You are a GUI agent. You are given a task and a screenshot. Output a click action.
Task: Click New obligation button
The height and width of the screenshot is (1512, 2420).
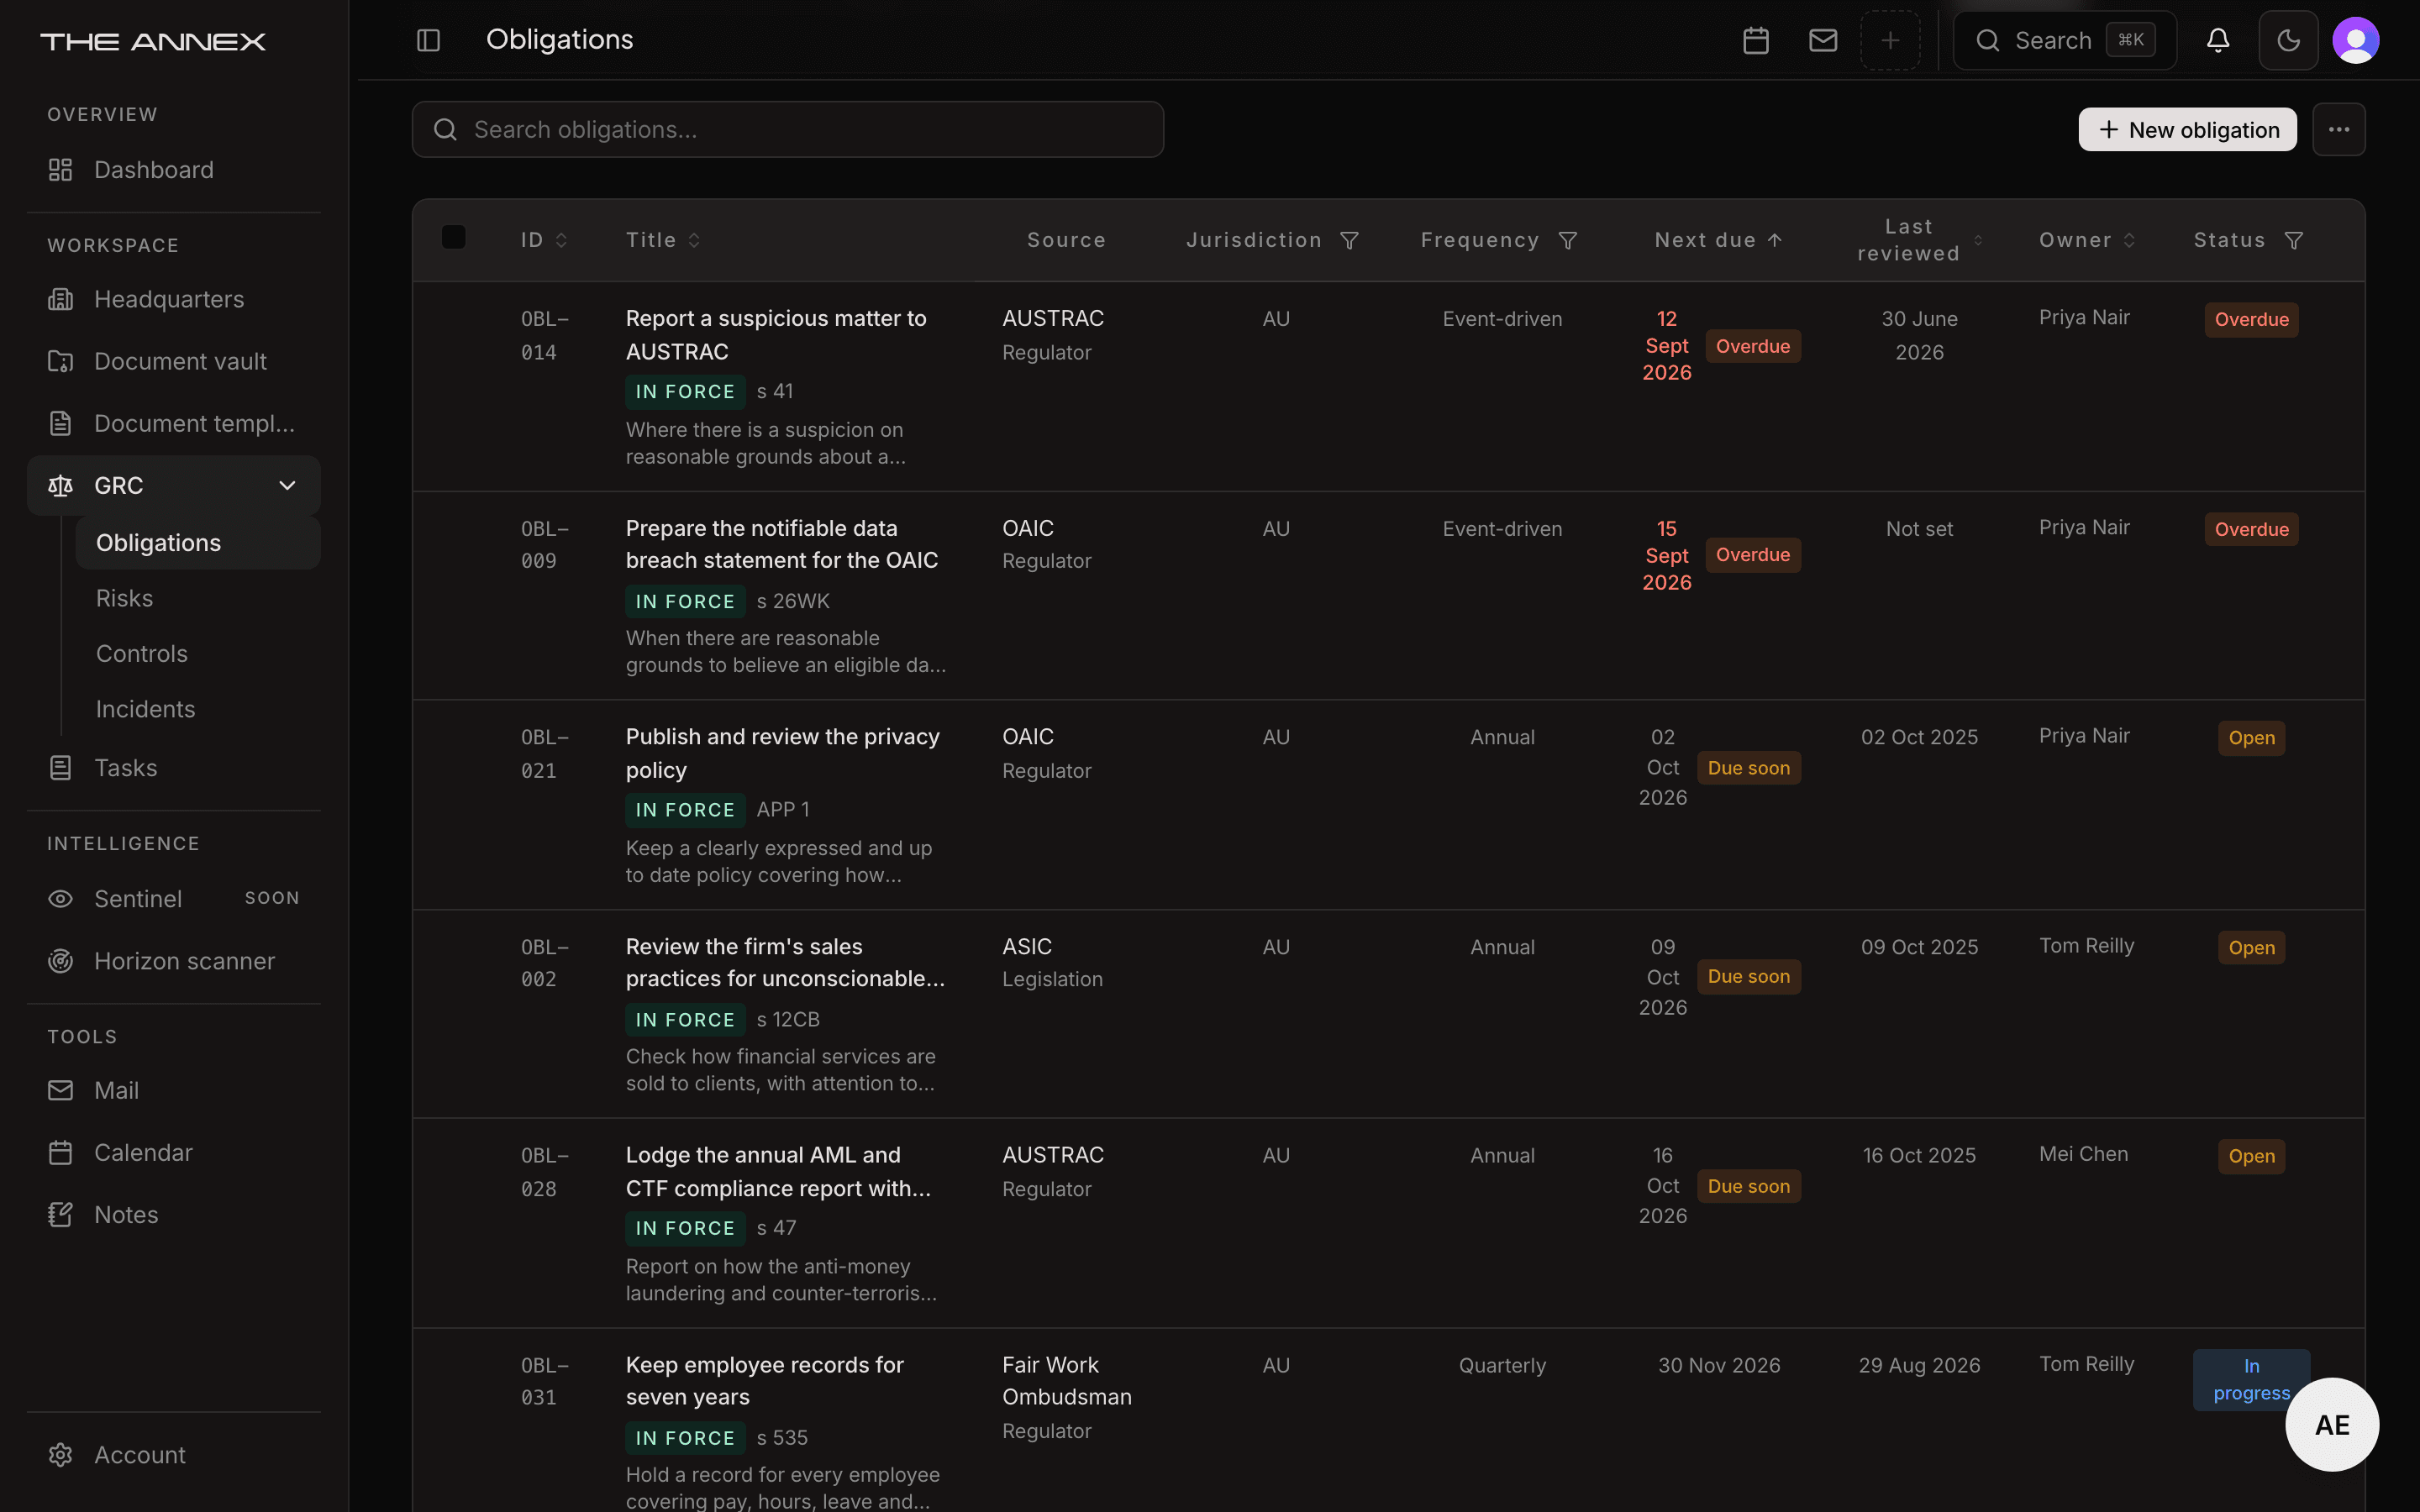[x=2187, y=129]
